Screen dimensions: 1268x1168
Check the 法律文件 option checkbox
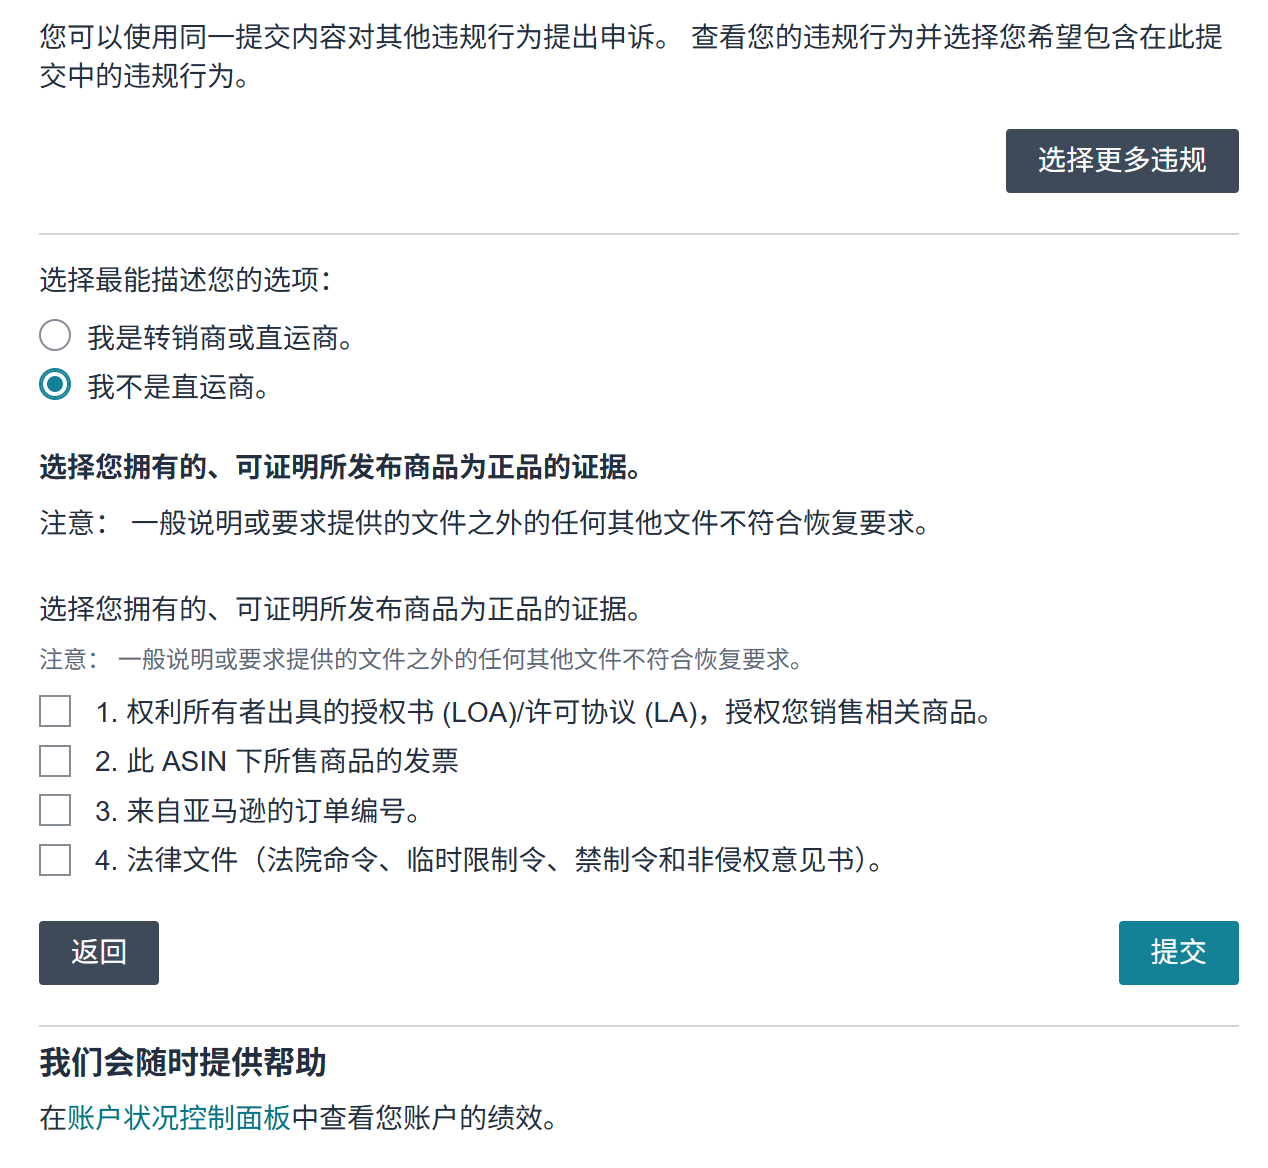coord(55,860)
